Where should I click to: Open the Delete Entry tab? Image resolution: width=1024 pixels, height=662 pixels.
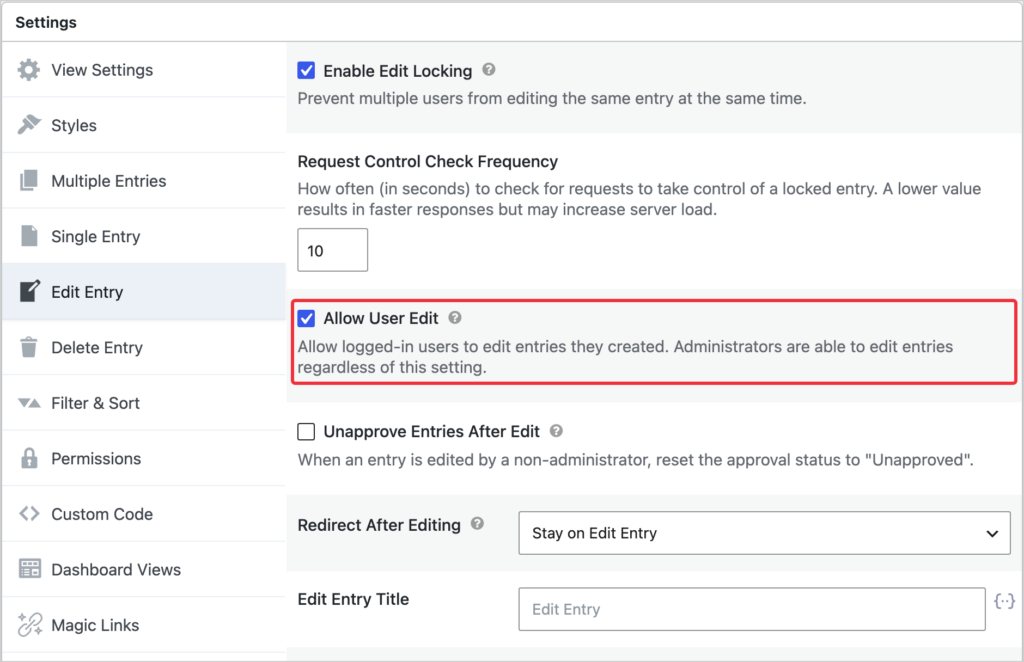click(x=144, y=347)
